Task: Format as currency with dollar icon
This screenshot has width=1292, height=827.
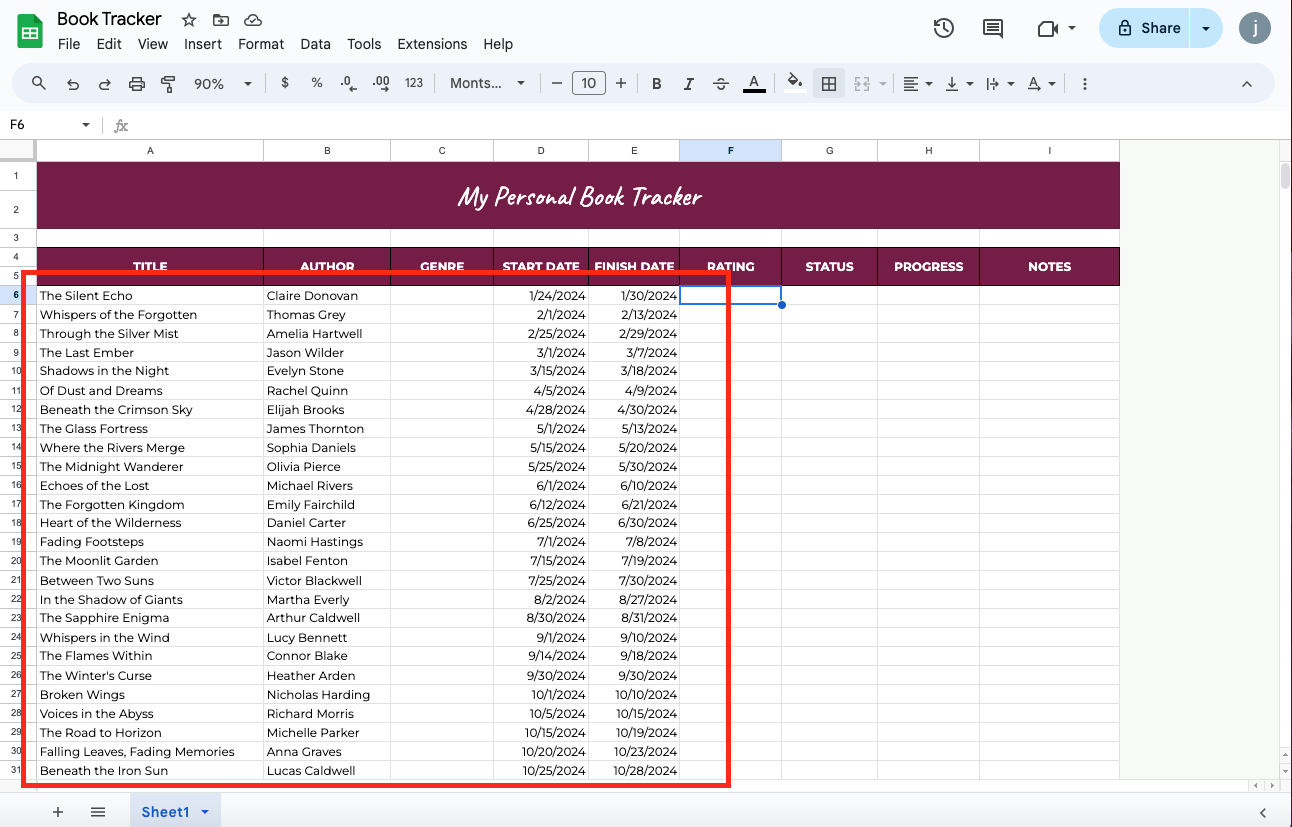Action: coord(285,83)
